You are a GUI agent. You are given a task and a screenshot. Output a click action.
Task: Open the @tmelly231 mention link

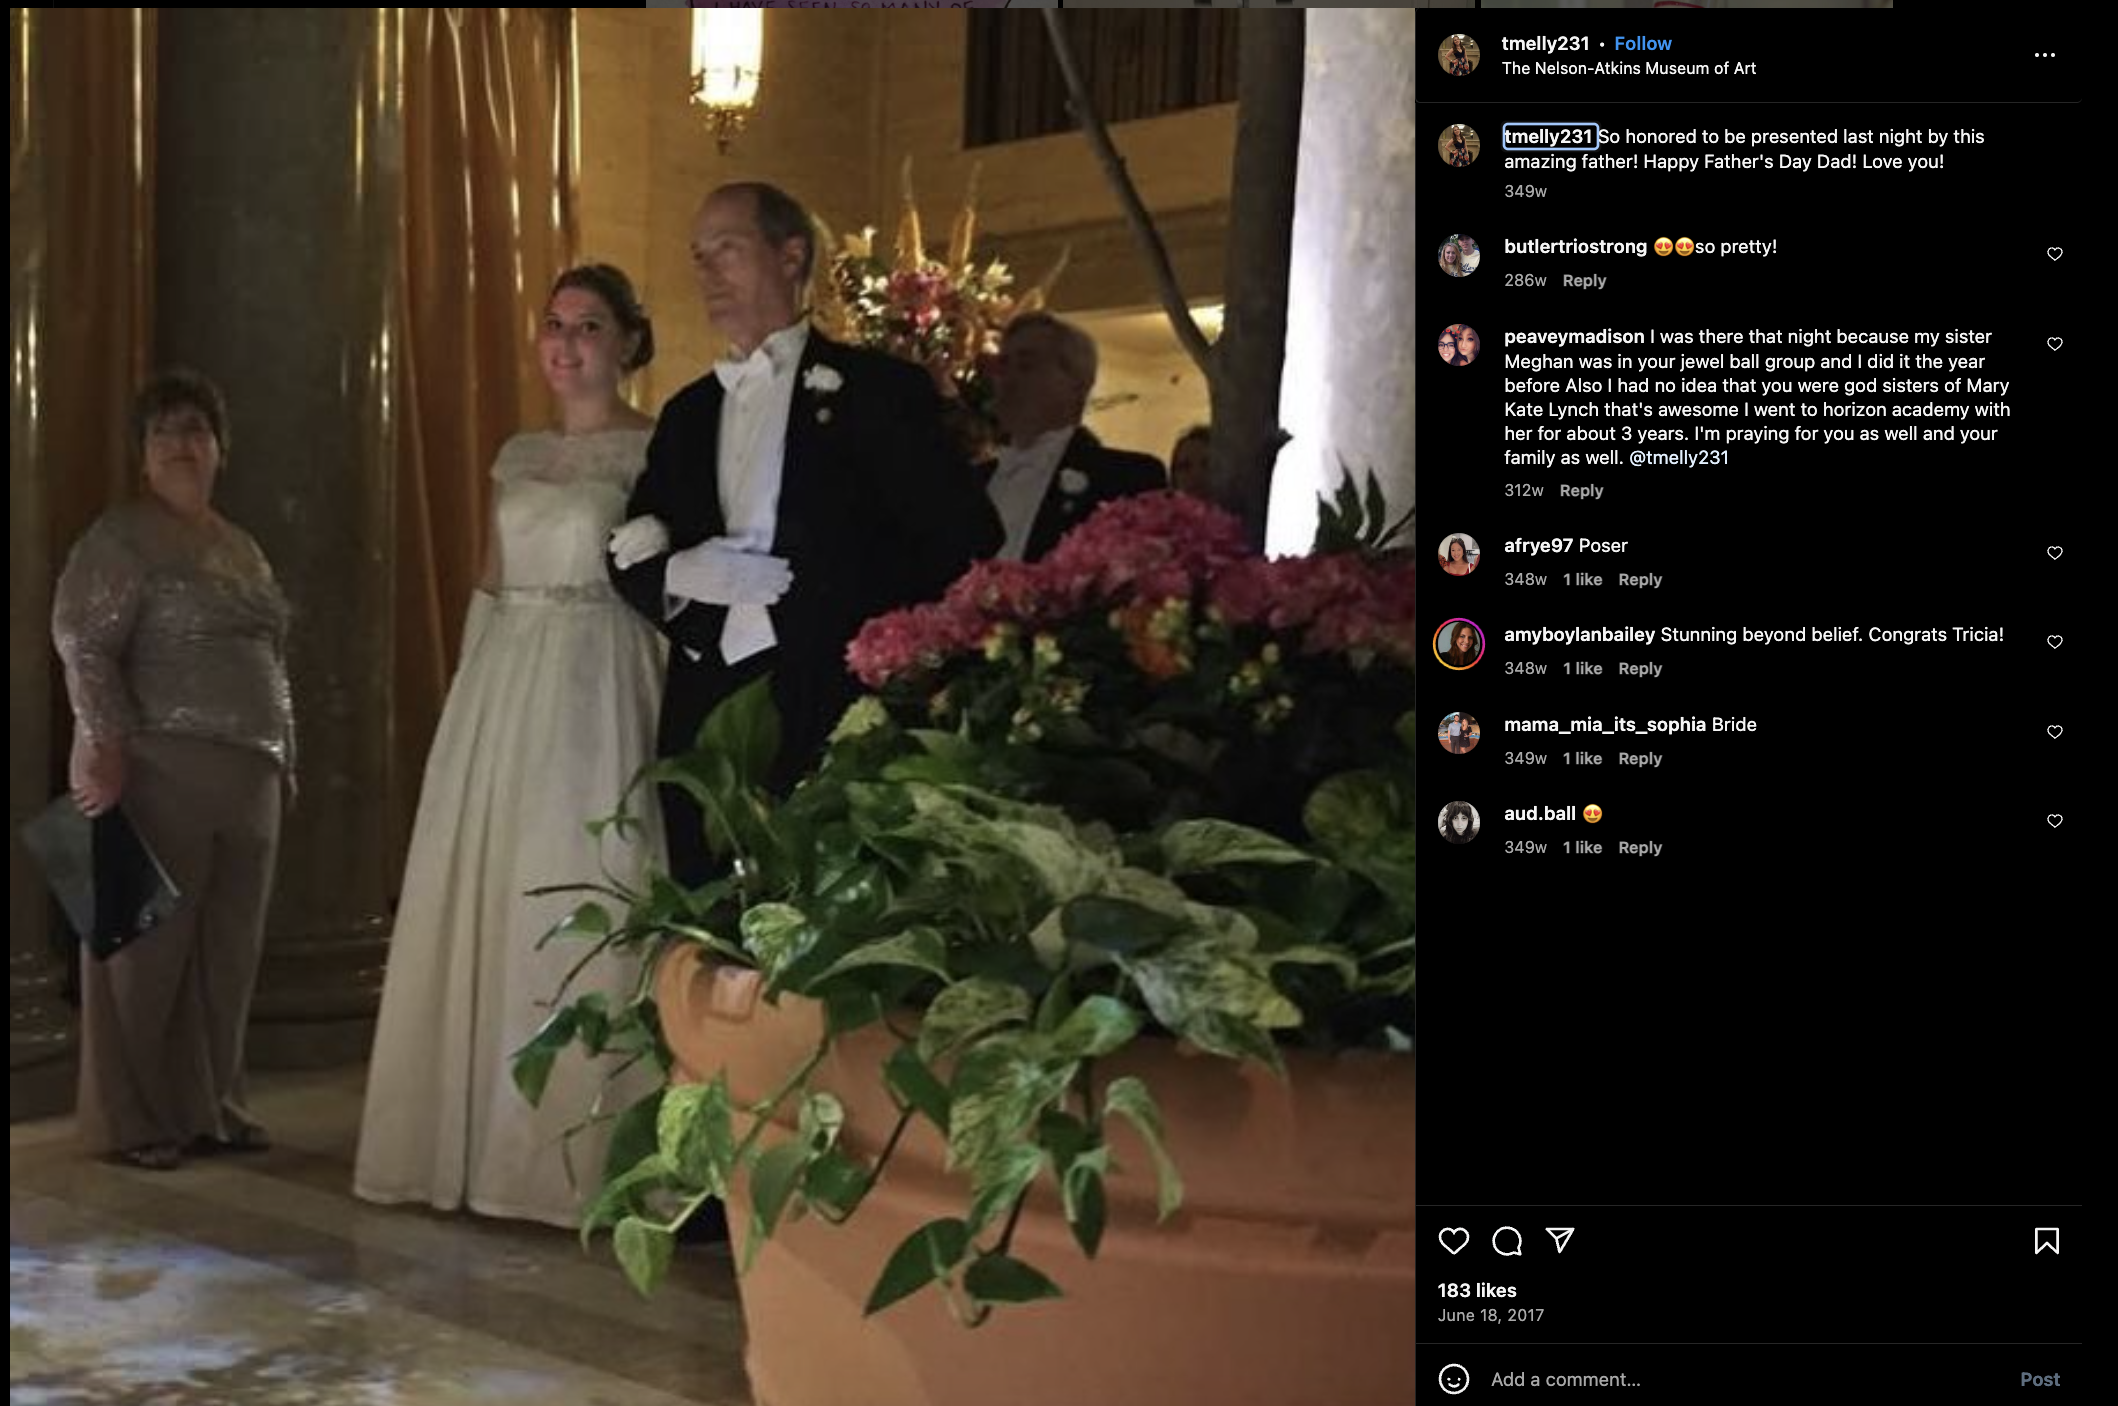[1678, 457]
